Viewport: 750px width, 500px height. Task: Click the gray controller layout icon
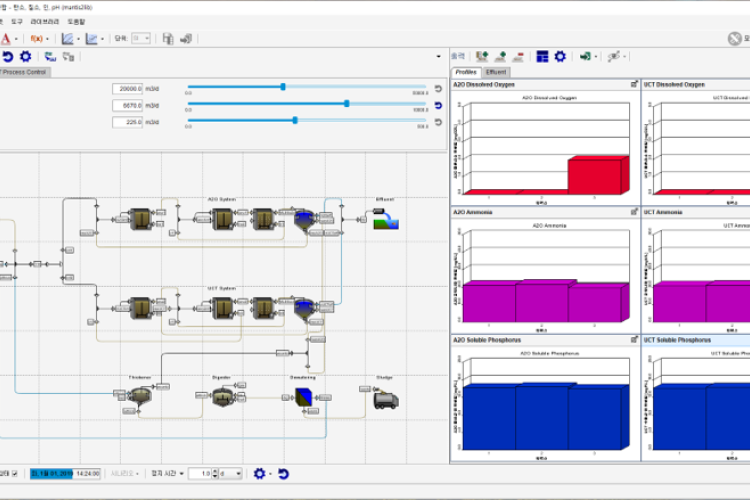(68, 56)
